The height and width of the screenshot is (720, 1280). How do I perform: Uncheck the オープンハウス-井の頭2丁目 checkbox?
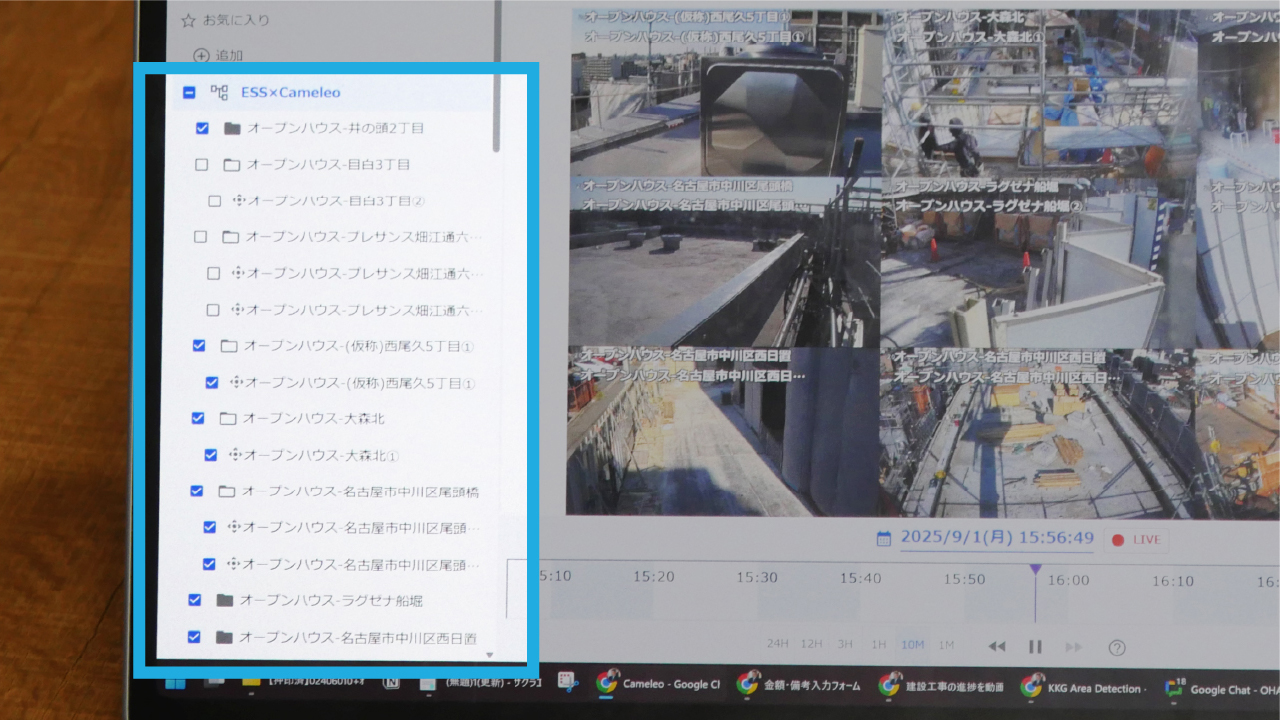(x=202, y=127)
